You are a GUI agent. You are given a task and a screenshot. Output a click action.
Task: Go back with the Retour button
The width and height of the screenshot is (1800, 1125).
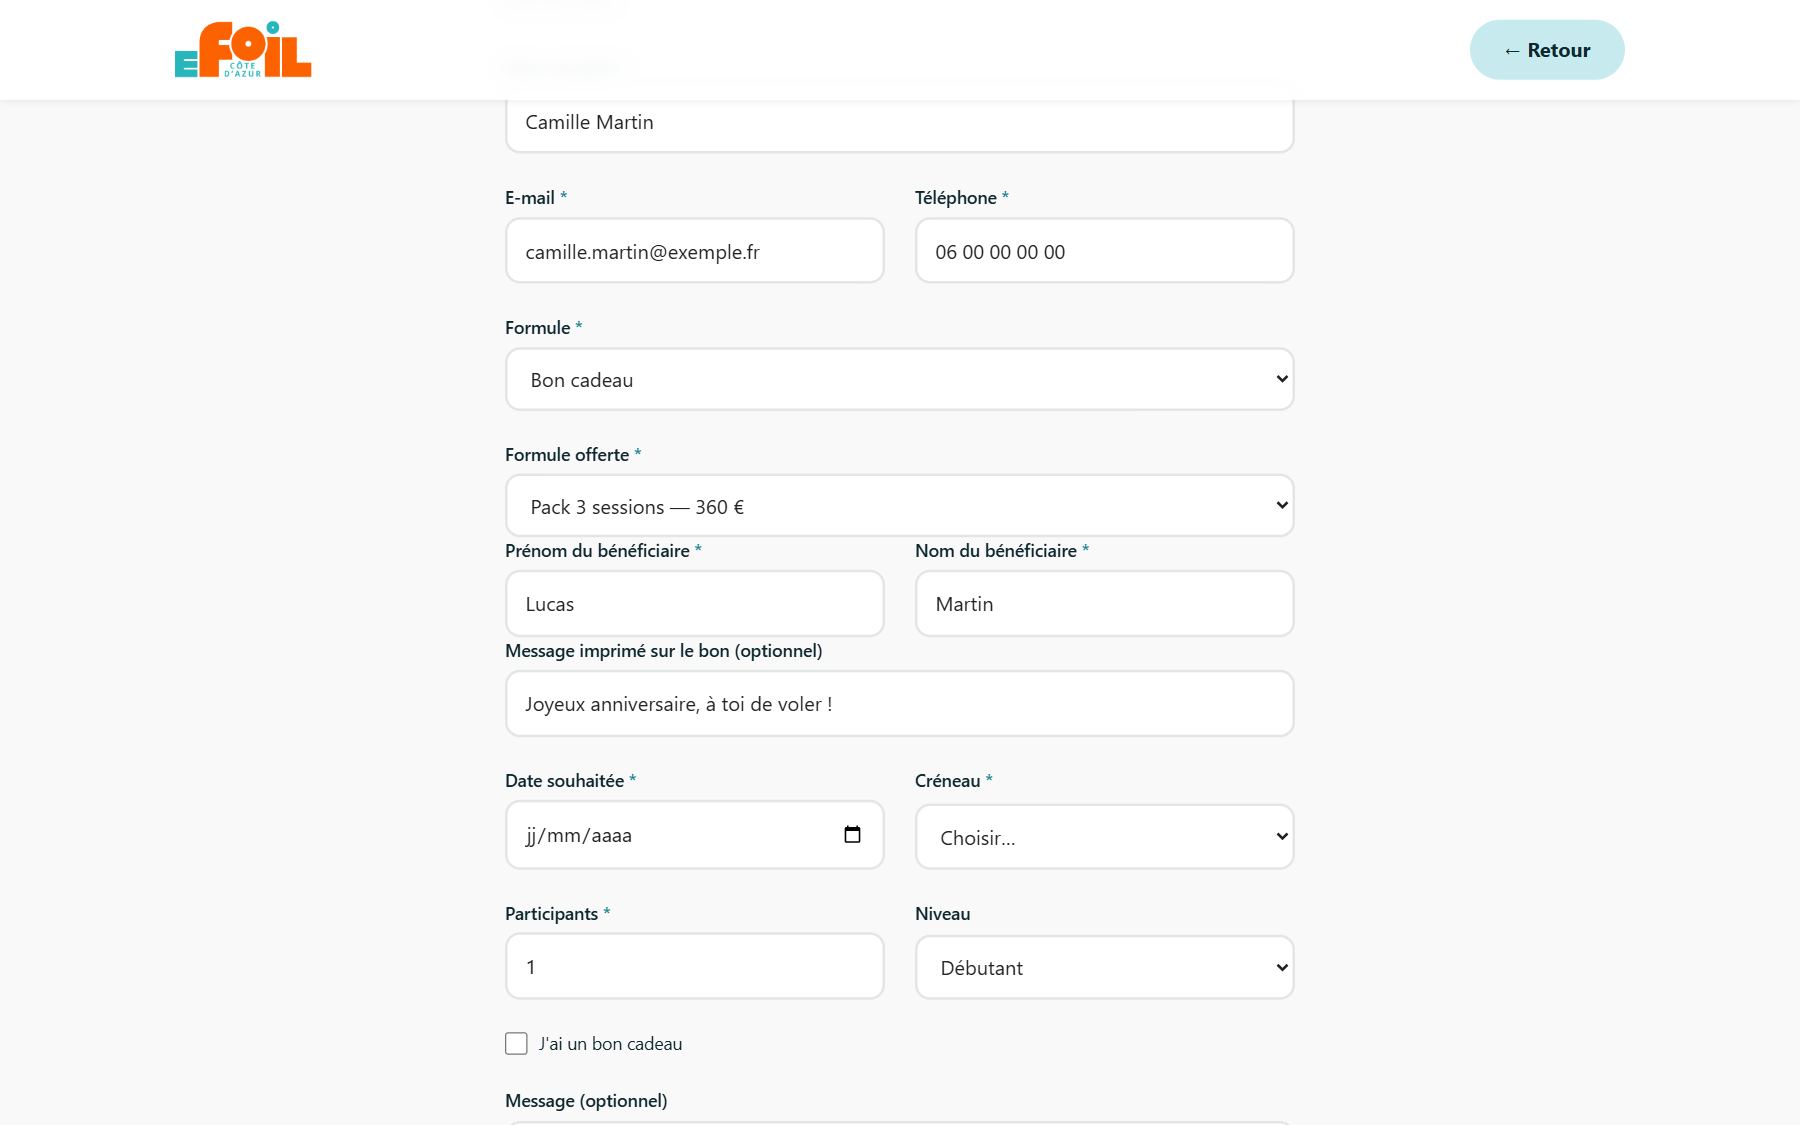point(1547,50)
